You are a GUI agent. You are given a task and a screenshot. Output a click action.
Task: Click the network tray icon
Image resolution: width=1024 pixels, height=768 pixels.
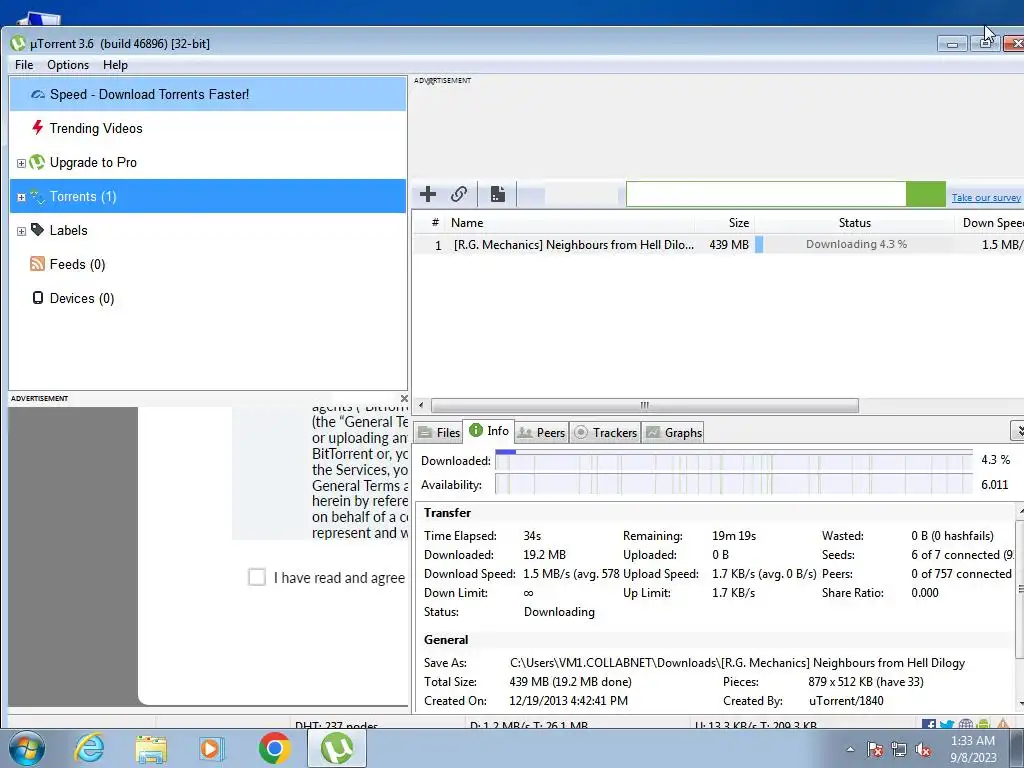(x=899, y=749)
